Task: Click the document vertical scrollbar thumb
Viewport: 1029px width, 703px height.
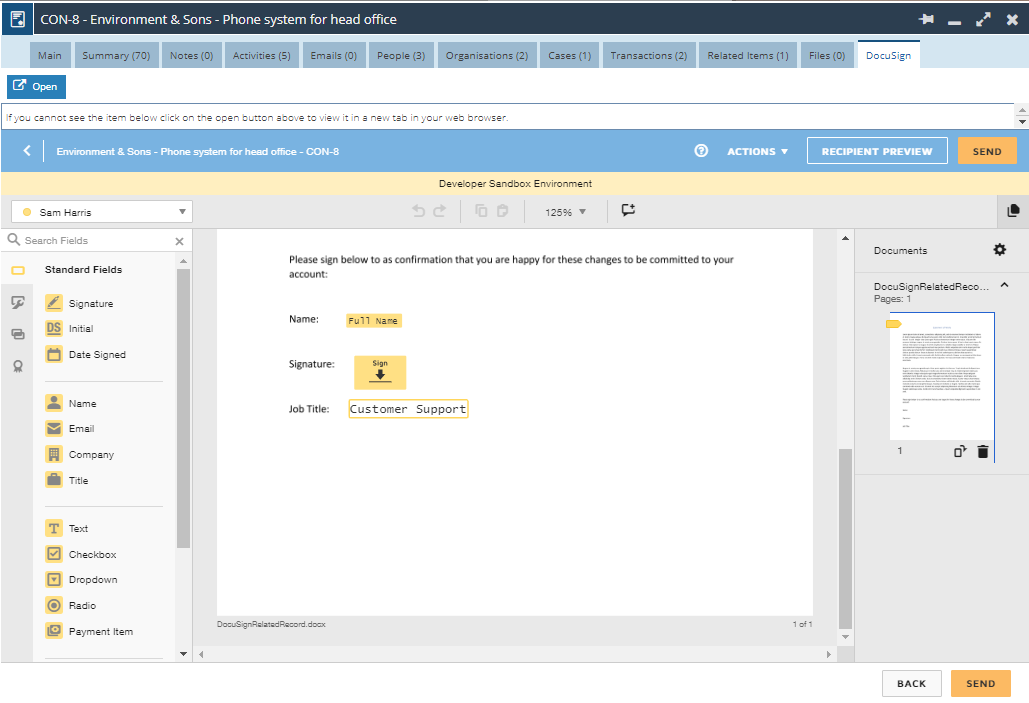Action: point(845,538)
